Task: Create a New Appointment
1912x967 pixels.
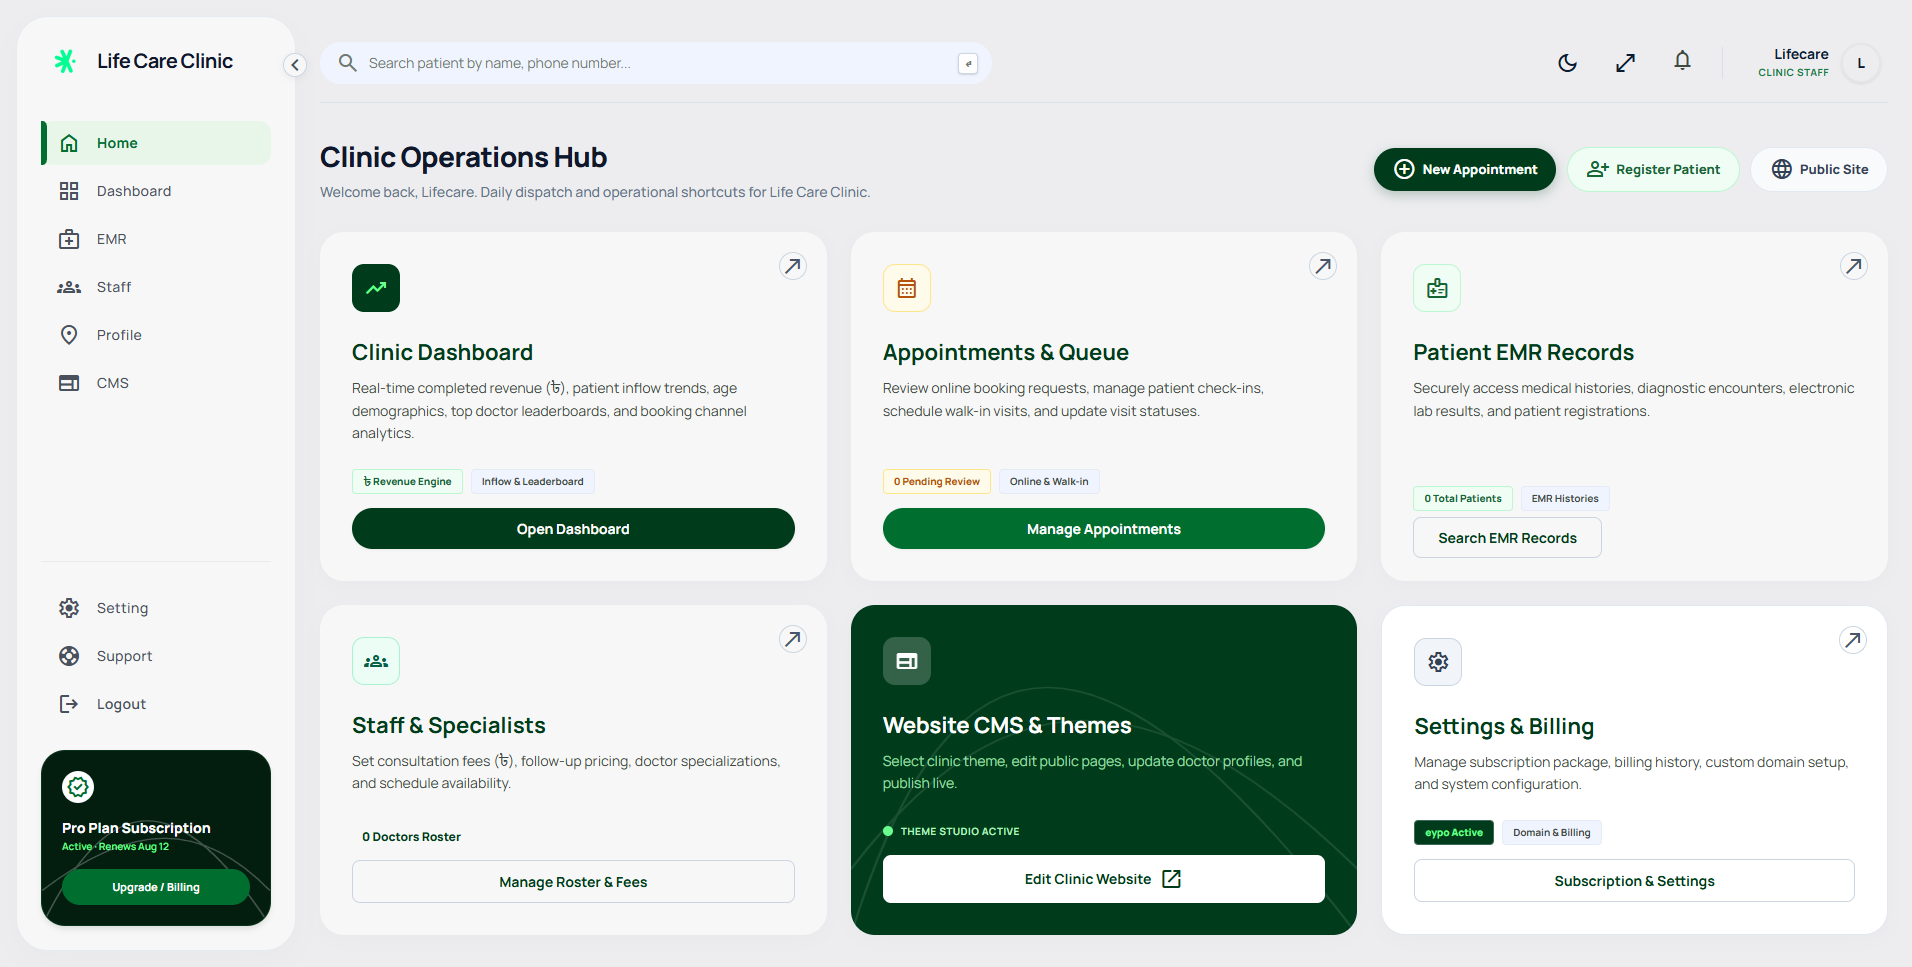Action: (1464, 169)
